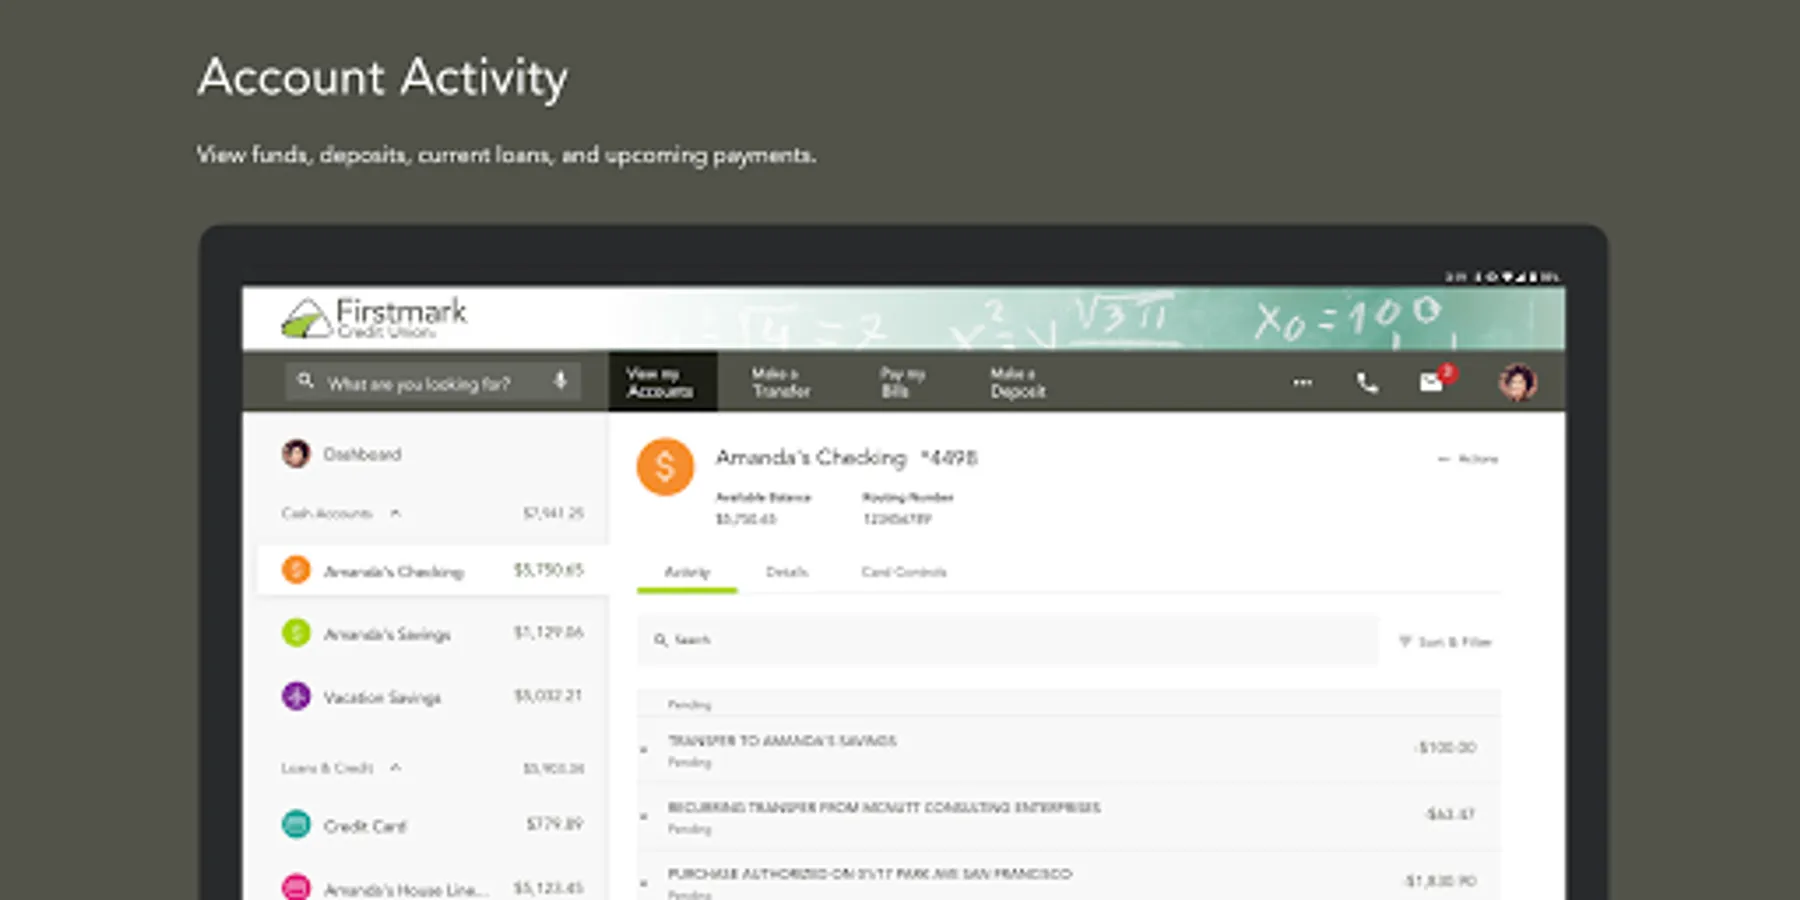The height and width of the screenshot is (900, 1800).
Task: Open Make a Deposit
Action: [x=1018, y=382]
